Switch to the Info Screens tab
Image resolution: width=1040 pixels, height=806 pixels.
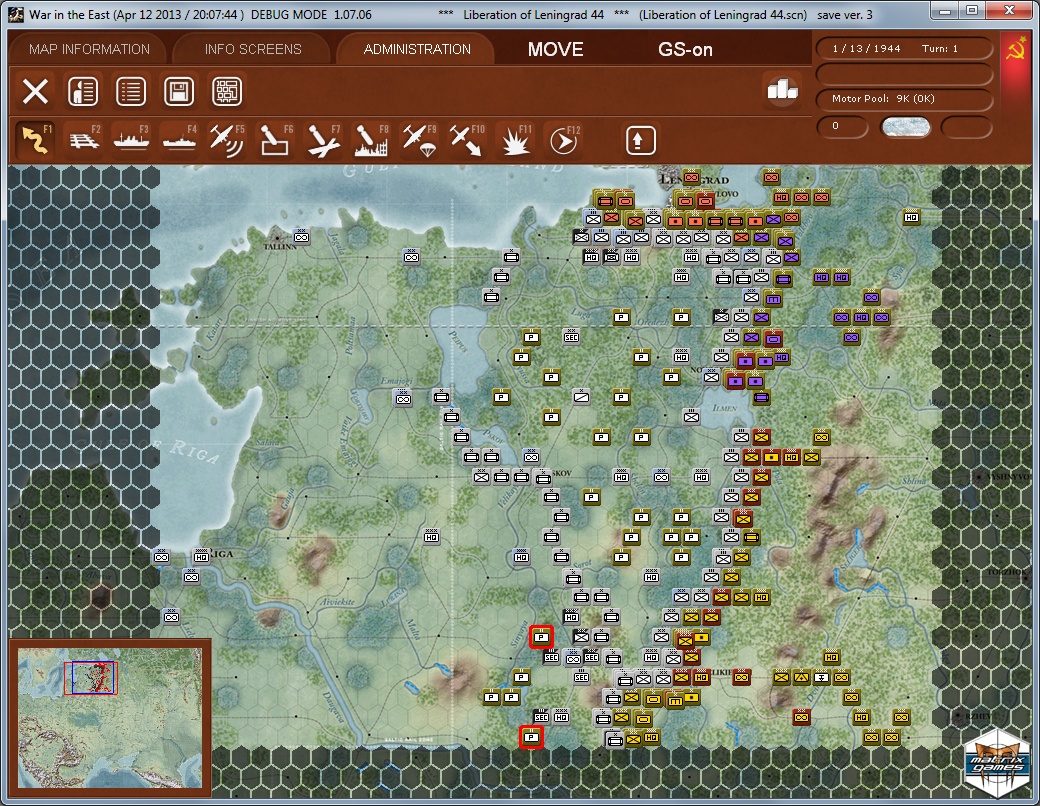pyautogui.click(x=253, y=49)
